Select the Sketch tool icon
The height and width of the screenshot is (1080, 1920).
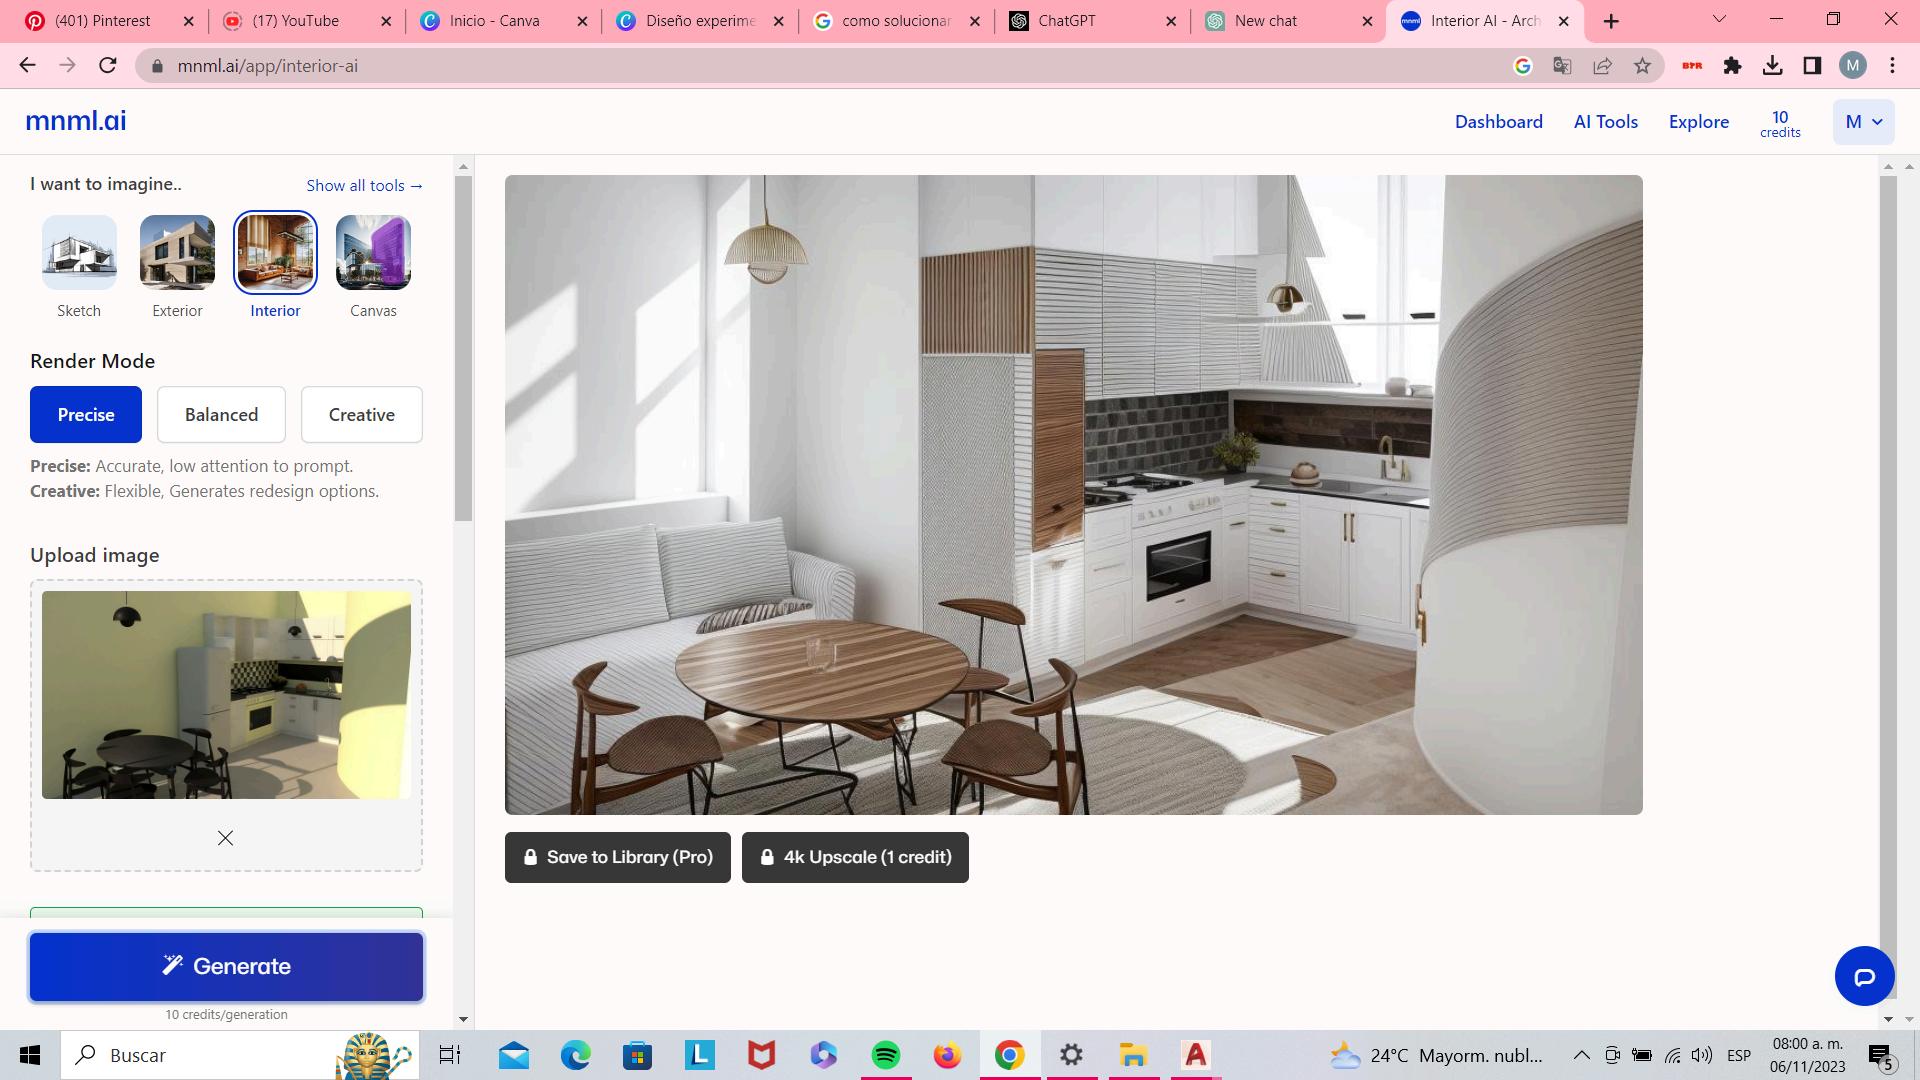coord(79,253)
